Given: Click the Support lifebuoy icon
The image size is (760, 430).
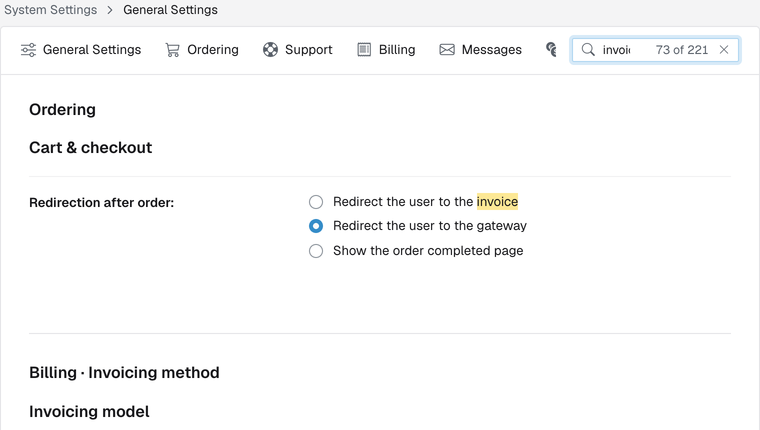Looking at the screenshot, I should click(270, 49).
